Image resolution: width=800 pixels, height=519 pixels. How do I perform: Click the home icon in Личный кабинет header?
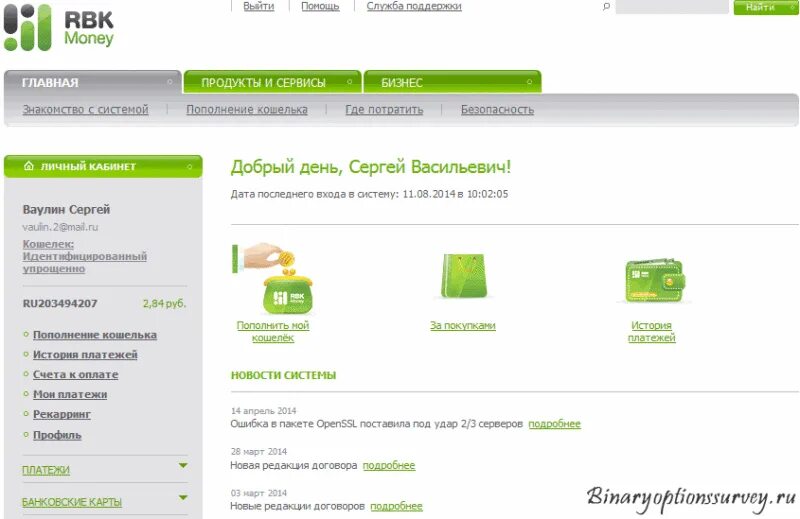(29, 166)
